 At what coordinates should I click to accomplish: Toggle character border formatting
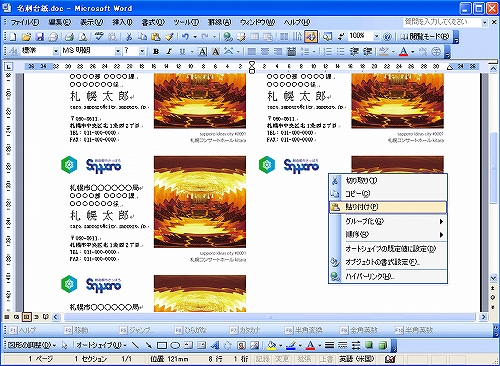[x=202, y=51]
